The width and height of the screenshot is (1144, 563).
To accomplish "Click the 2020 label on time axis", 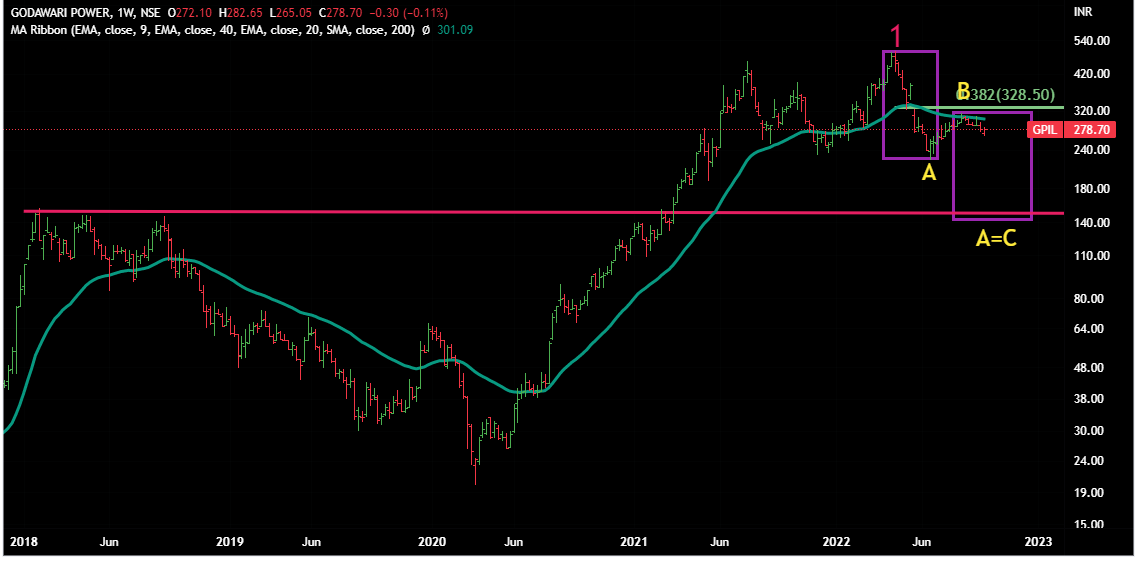I will click(x=431, y=542).
